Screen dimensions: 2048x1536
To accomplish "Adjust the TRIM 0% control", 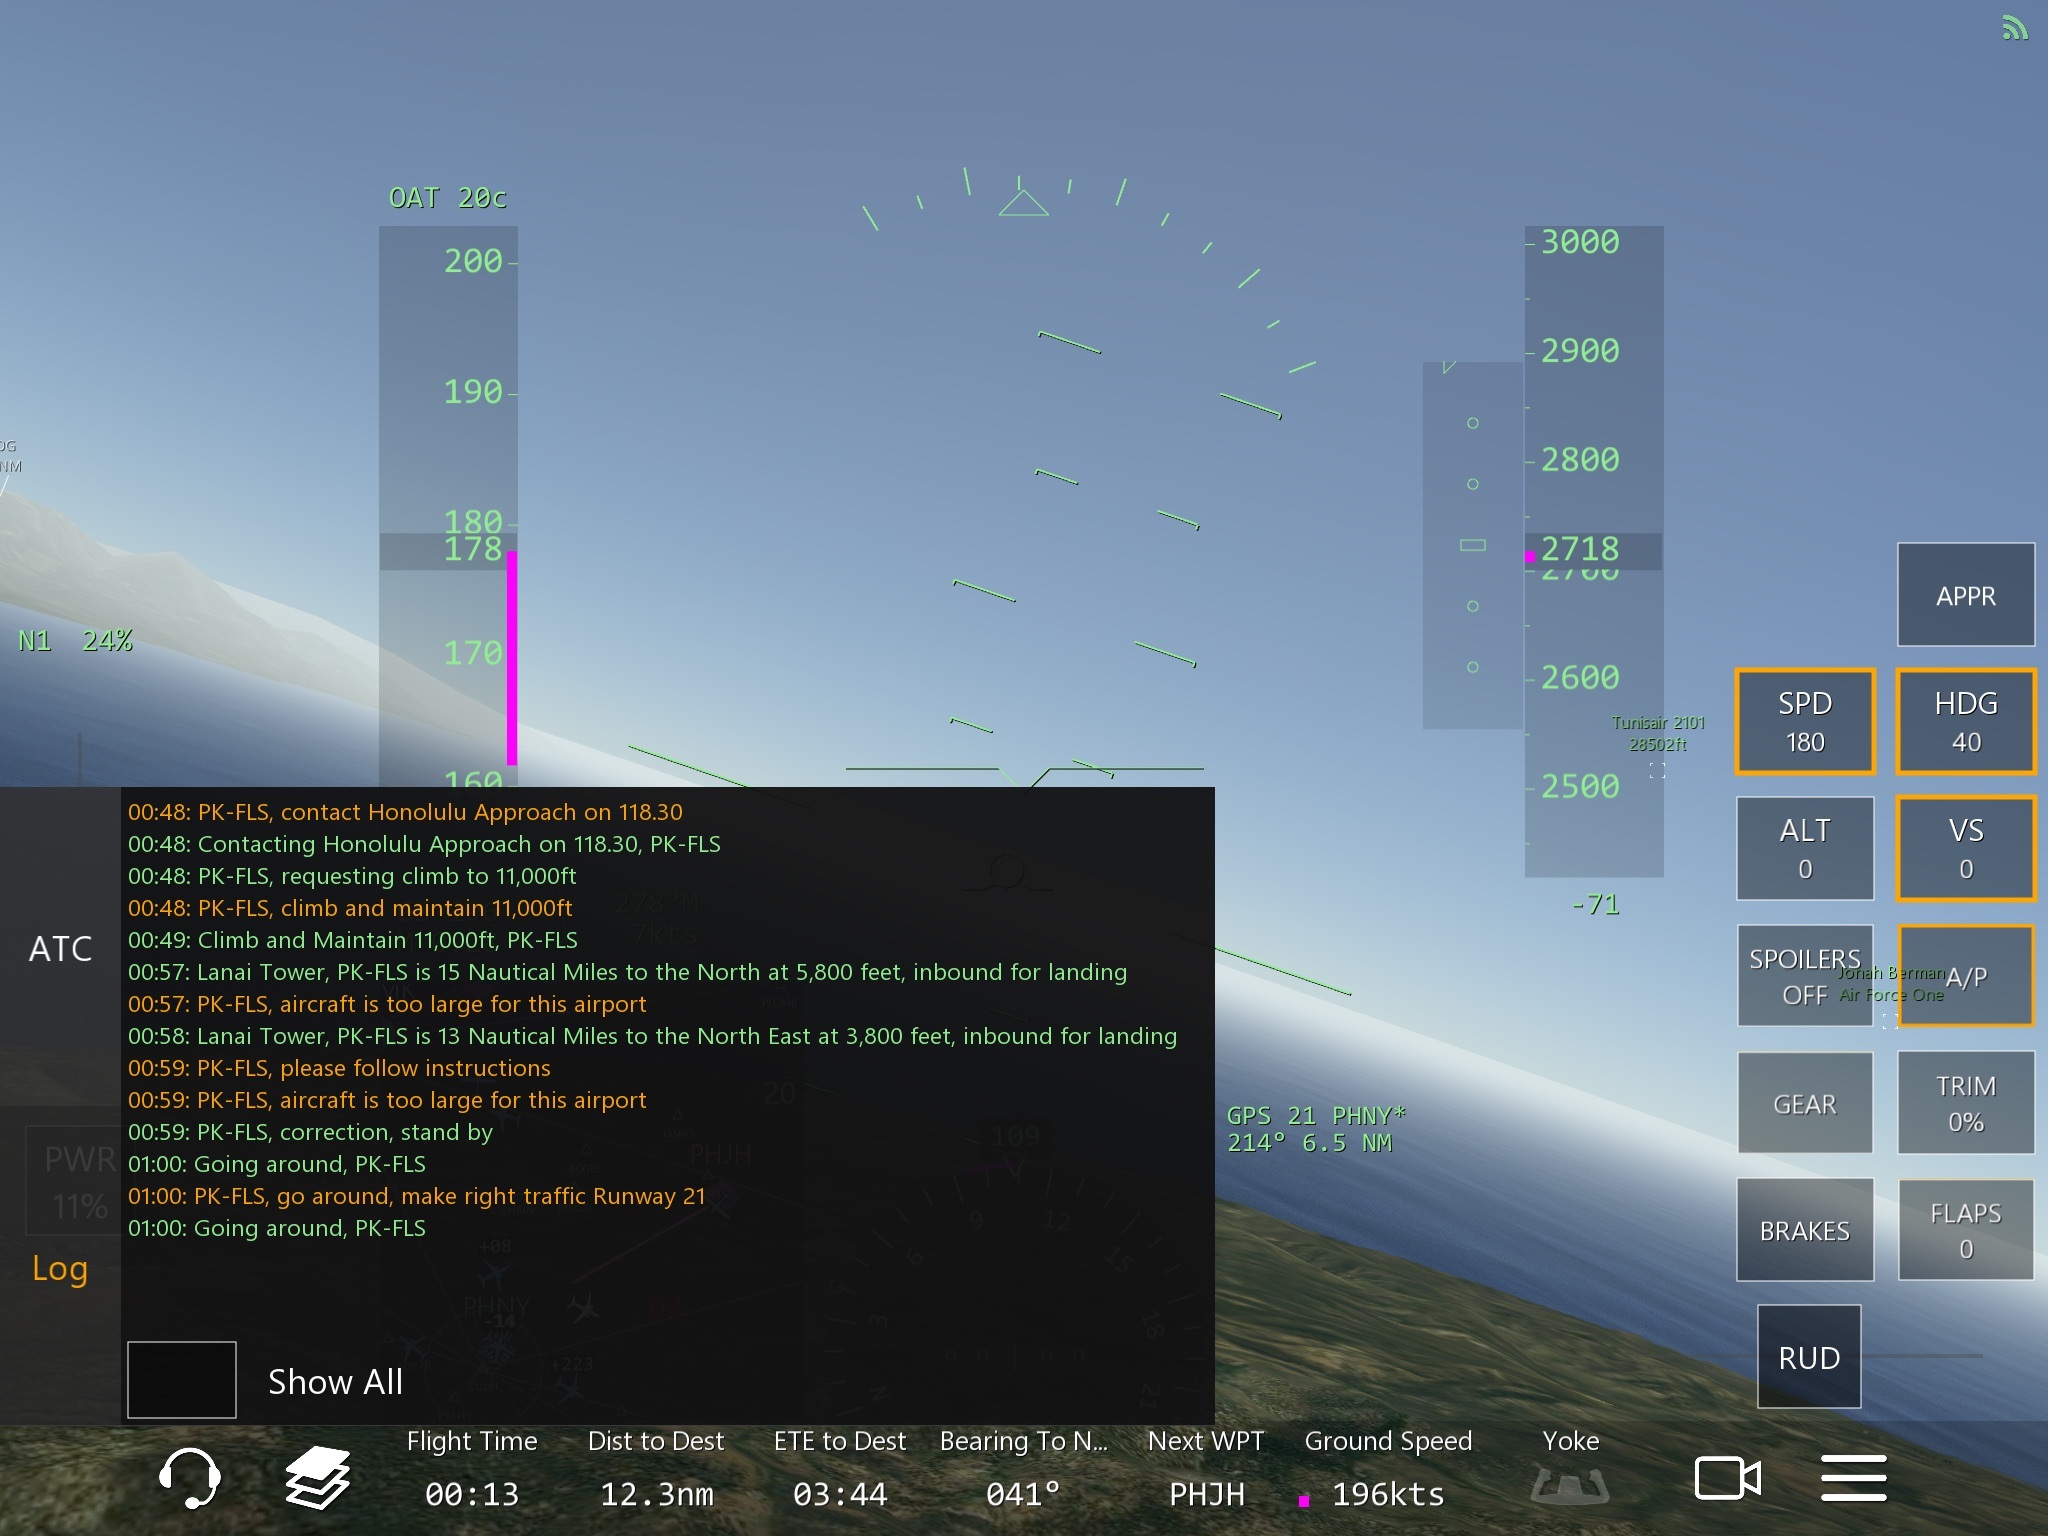I will 1965,1103.
